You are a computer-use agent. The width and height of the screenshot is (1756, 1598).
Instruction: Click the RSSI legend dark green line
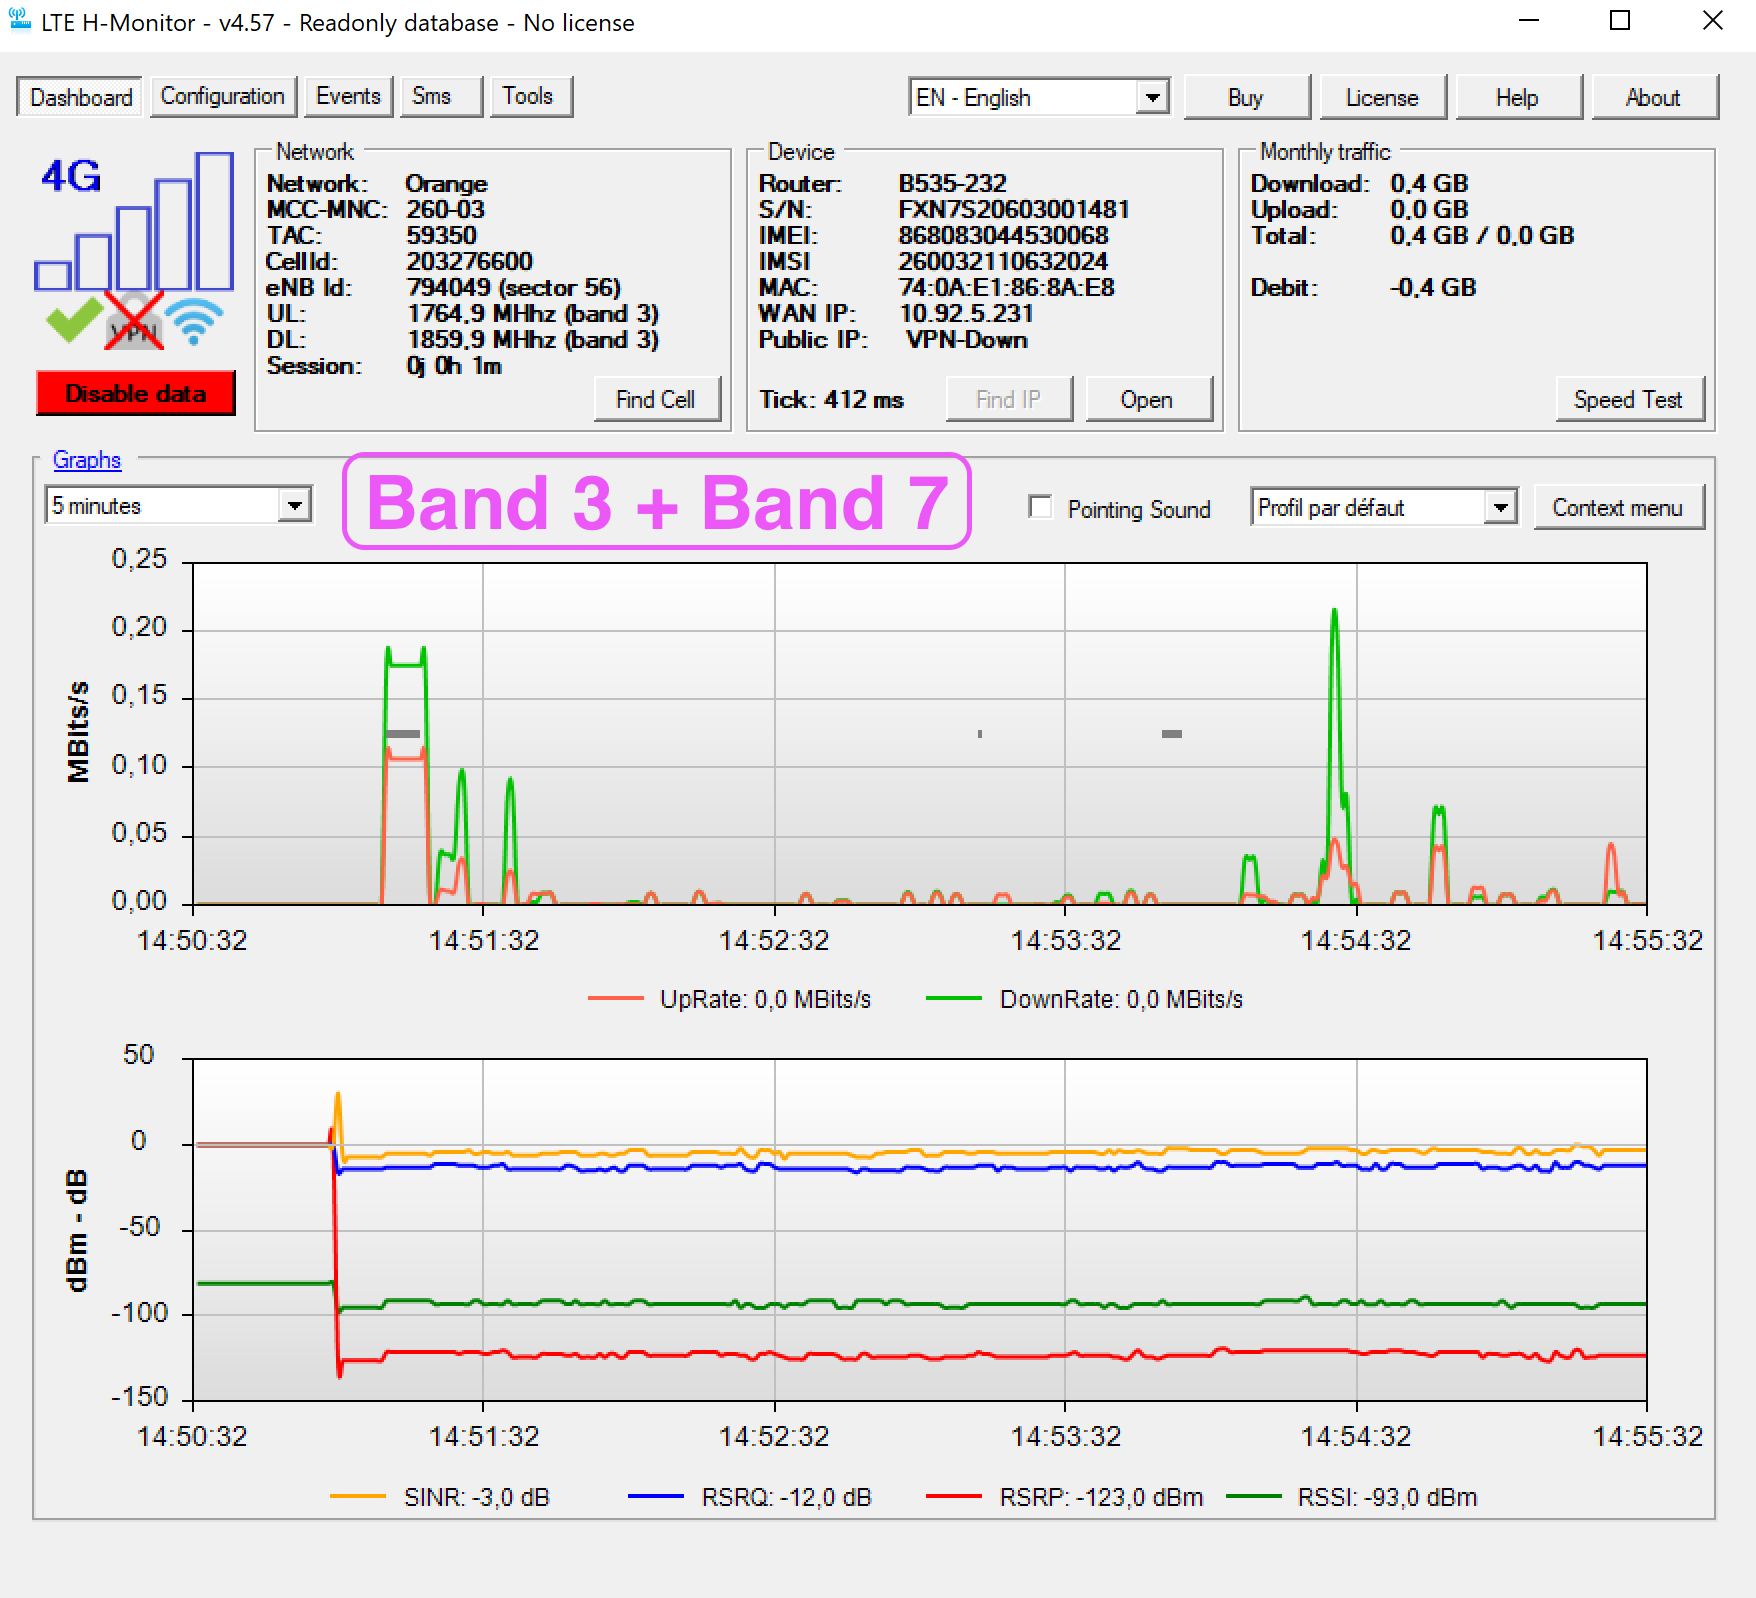click(x=1254, y=1496)
